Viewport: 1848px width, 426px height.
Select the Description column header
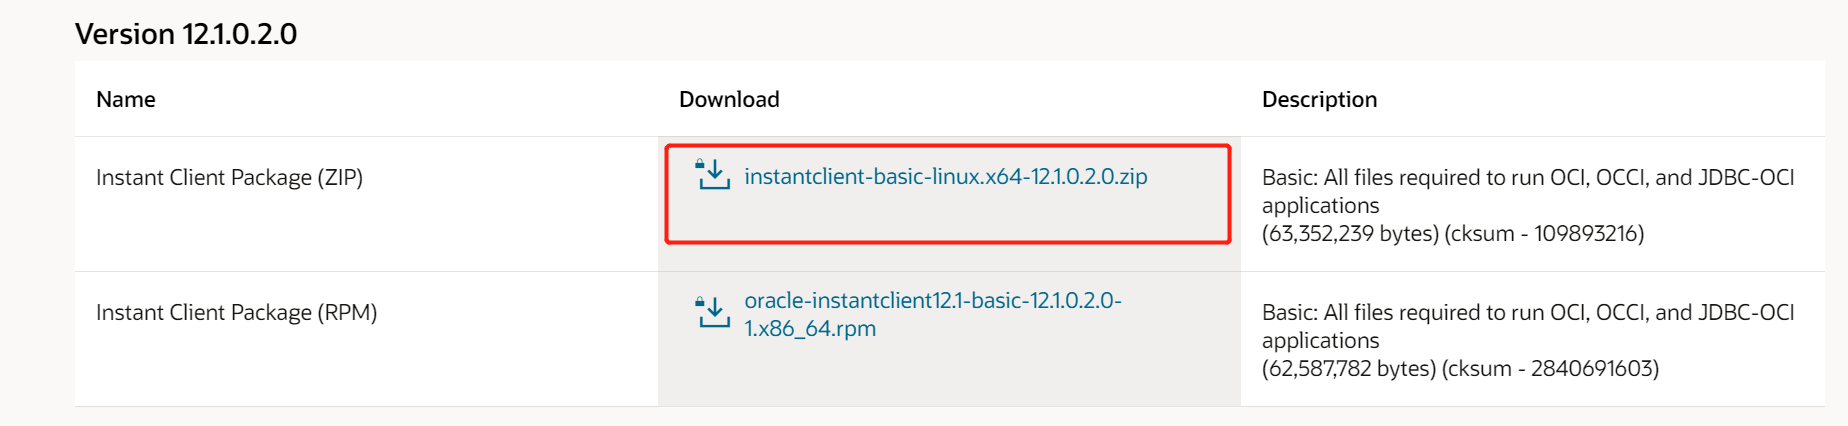coord(1319,99)
